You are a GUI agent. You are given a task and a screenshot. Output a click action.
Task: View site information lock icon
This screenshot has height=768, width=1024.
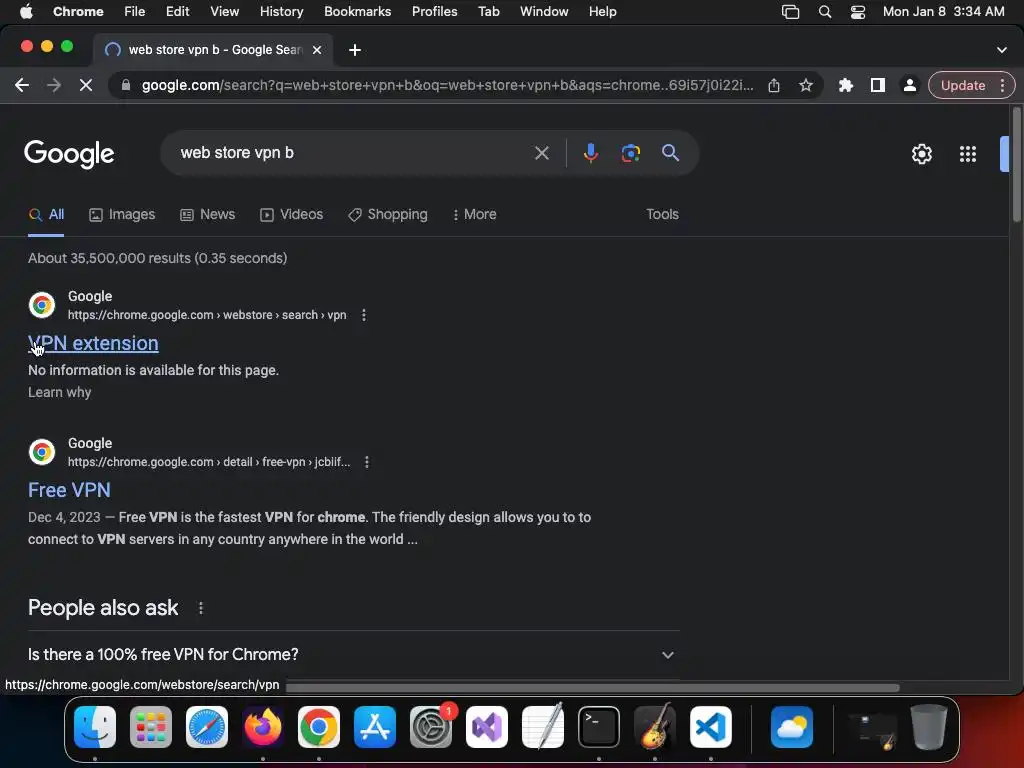point(126,86)
